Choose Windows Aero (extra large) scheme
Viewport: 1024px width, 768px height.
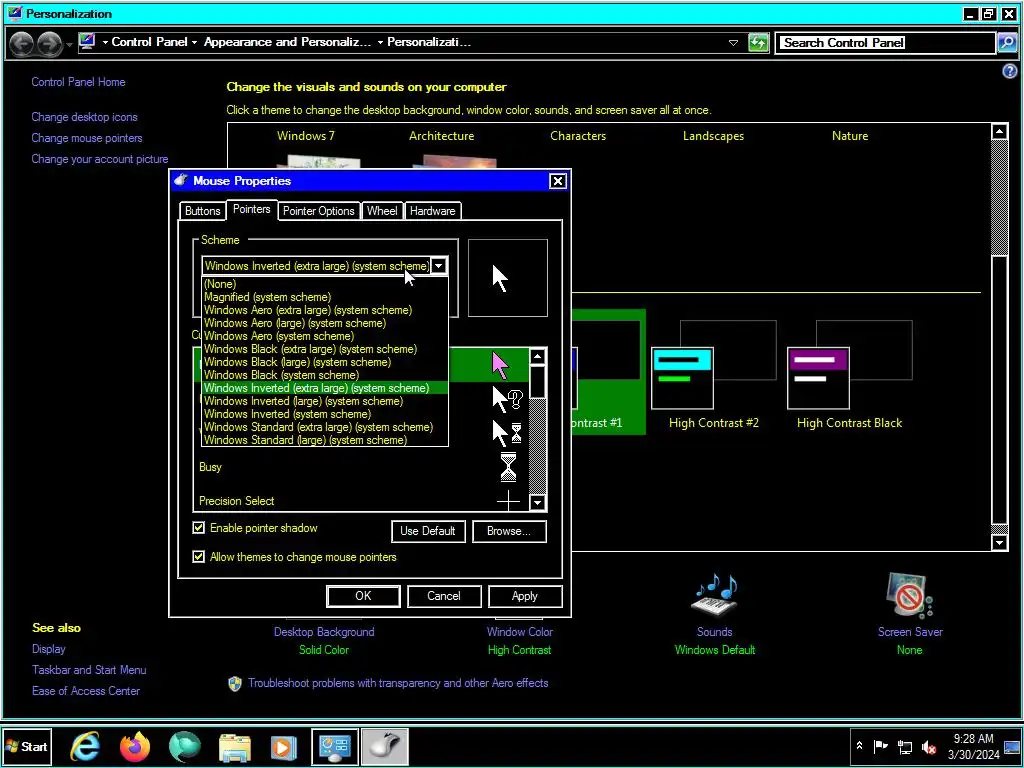click(325, 310)
